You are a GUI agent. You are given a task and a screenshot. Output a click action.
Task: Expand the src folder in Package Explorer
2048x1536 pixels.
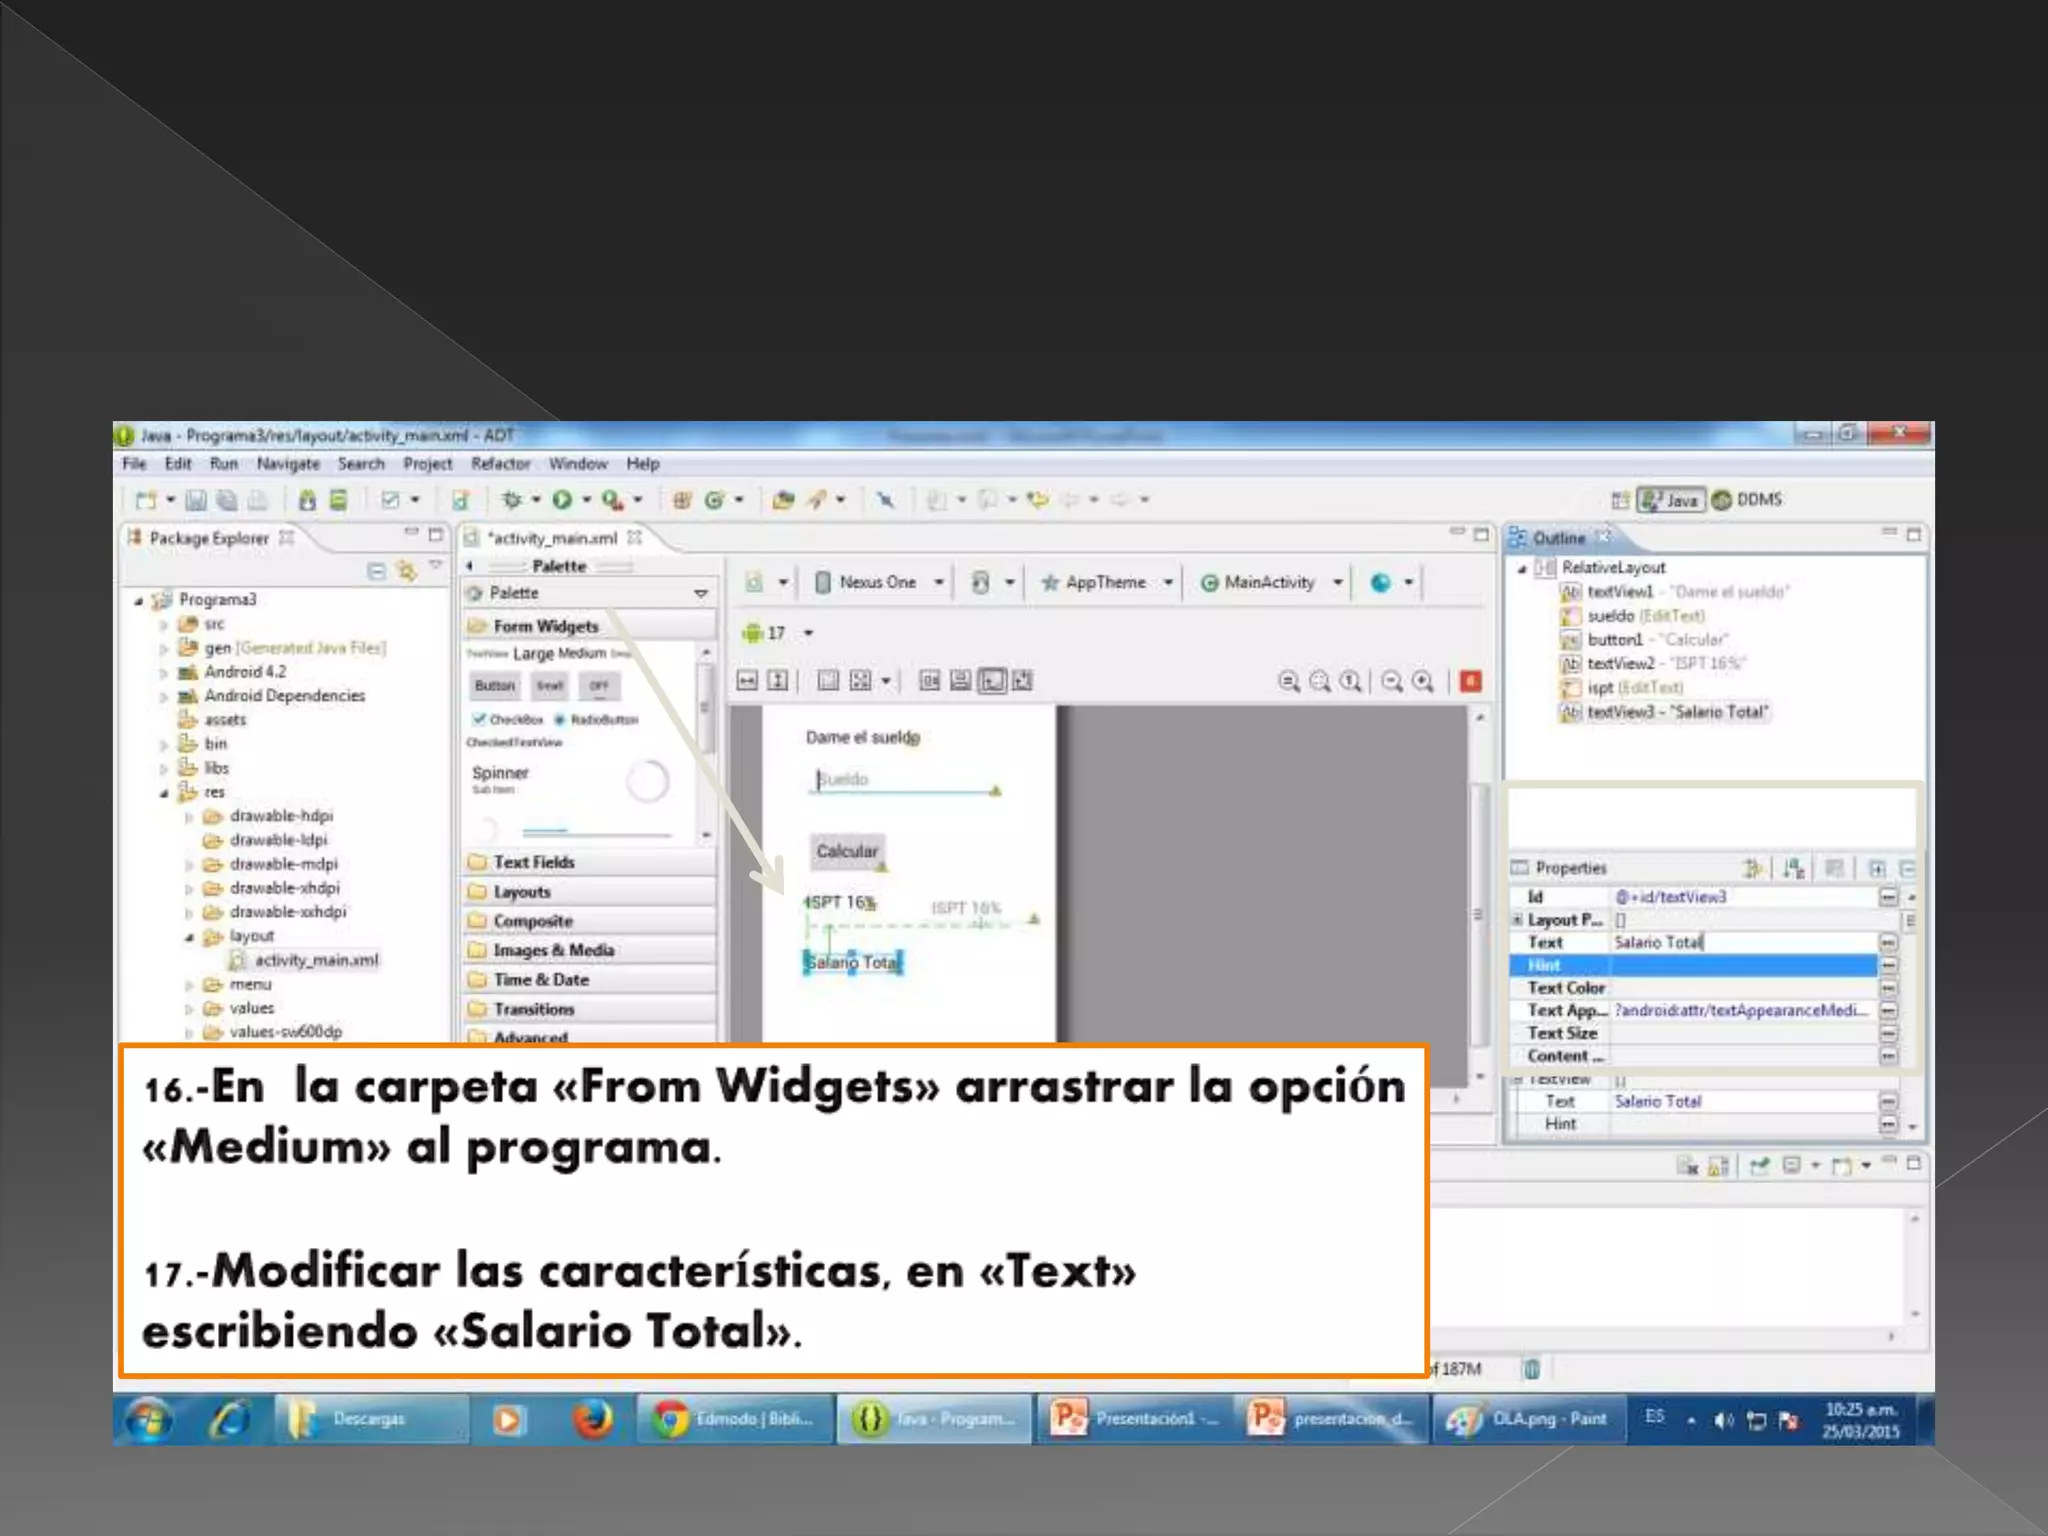coord(163,625)
